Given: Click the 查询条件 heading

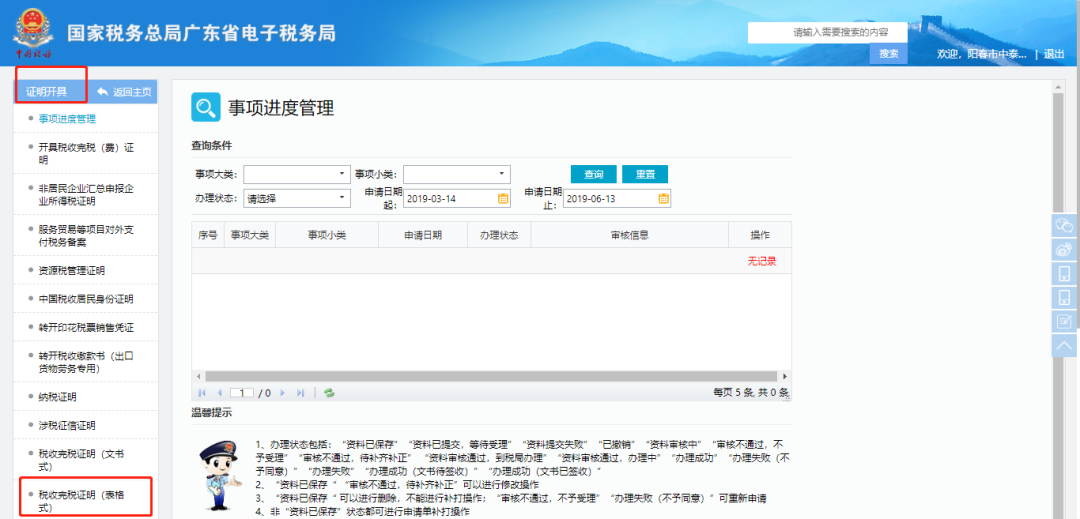Looking at the screenshot, I should pyautogui.click(x=211, y=146).
